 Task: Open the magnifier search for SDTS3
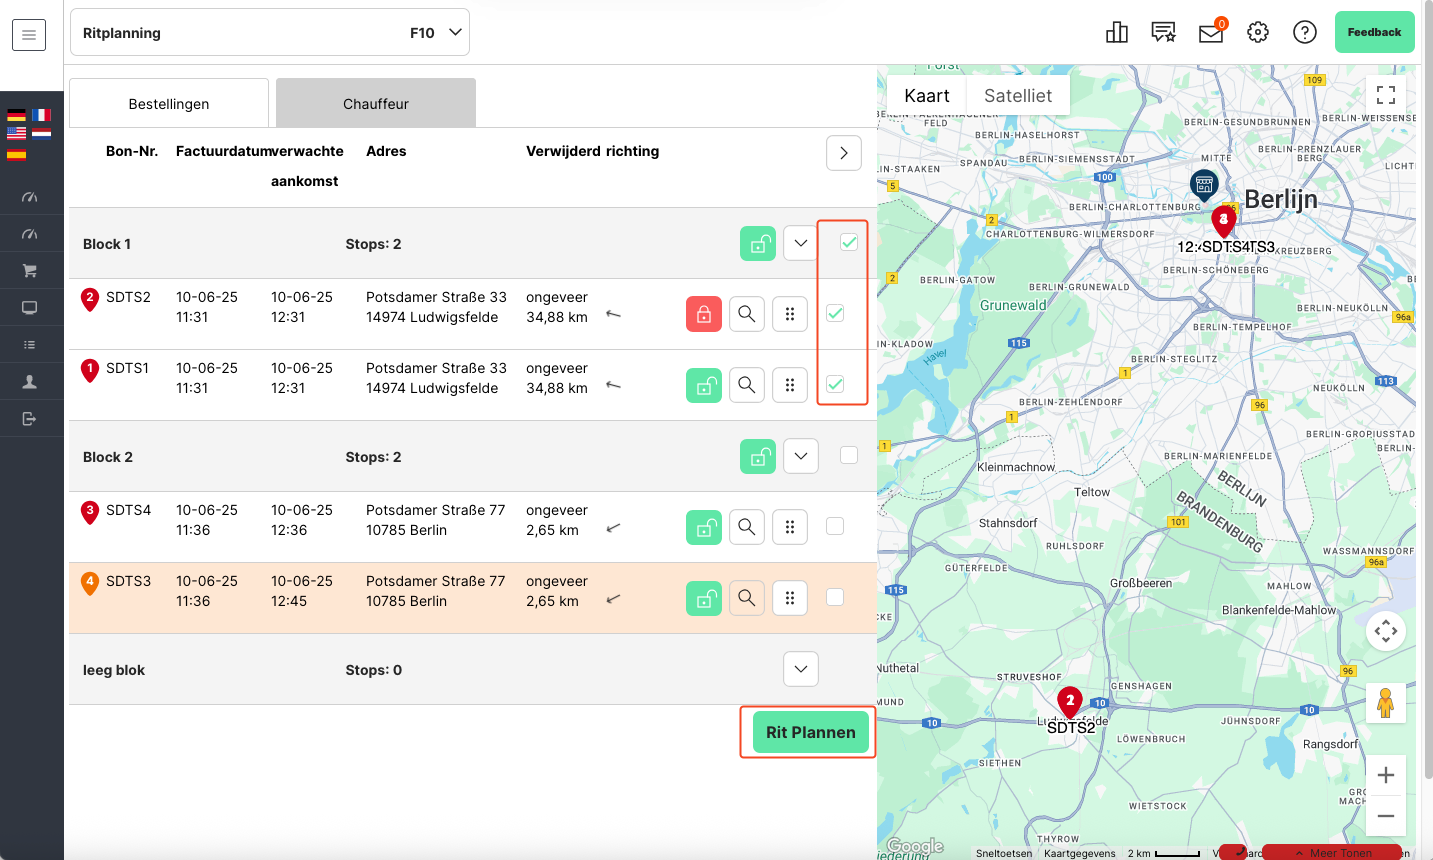pos(747,598)
